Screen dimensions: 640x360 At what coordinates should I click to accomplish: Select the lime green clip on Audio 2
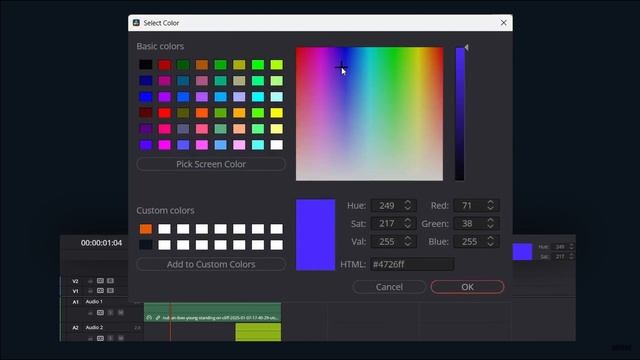pos(258,332)
